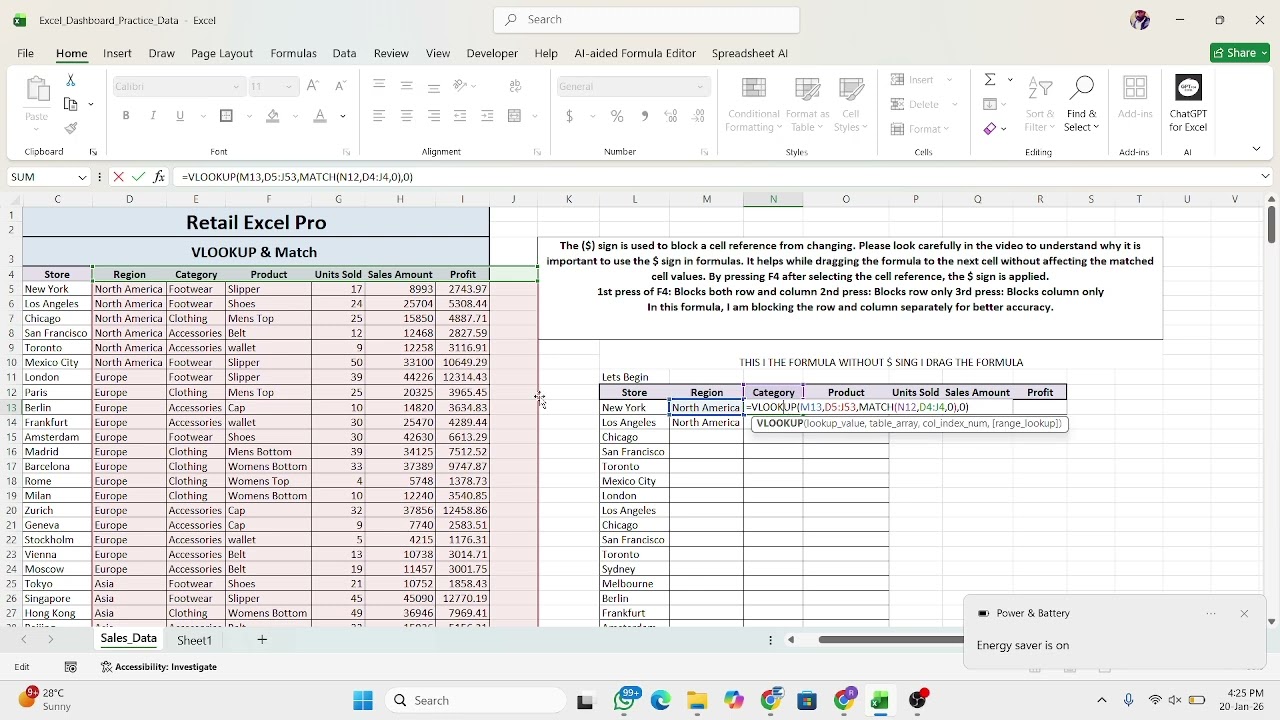Toggle Italic formatting
Screen dimensions: 1280x720
pyautogui.click(x=153, y=116)
